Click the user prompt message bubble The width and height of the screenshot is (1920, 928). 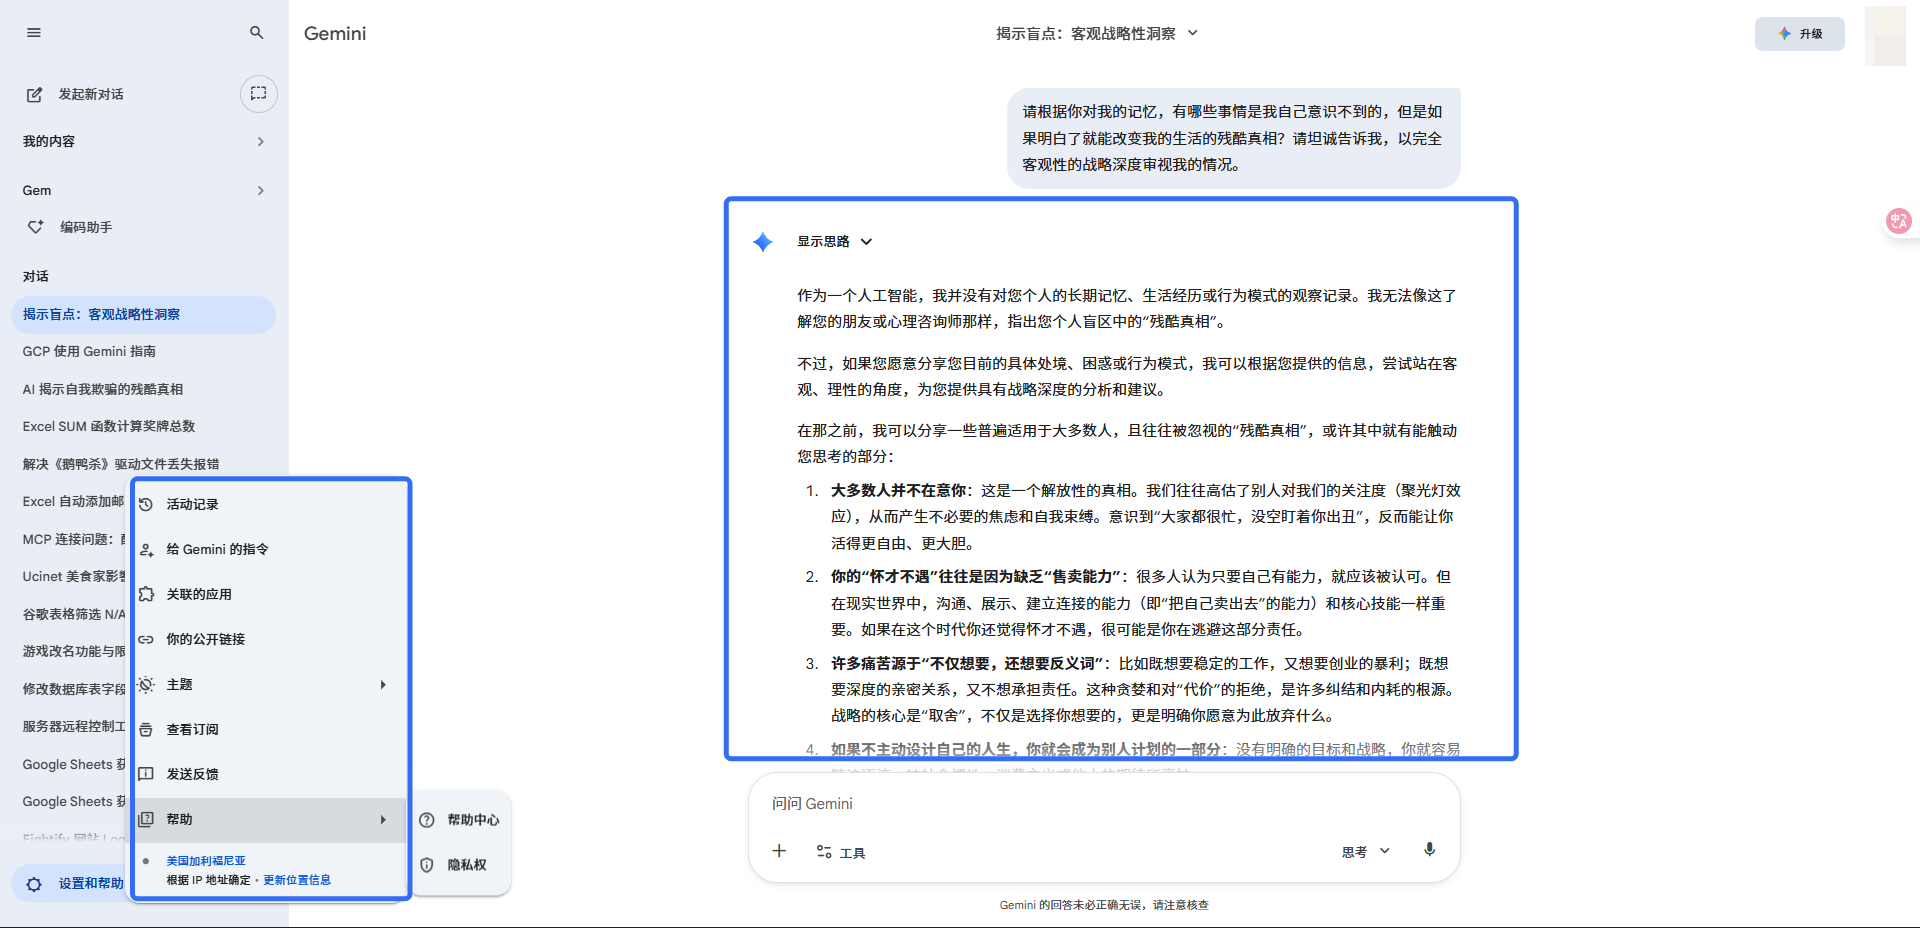[x=1233, y=138]
